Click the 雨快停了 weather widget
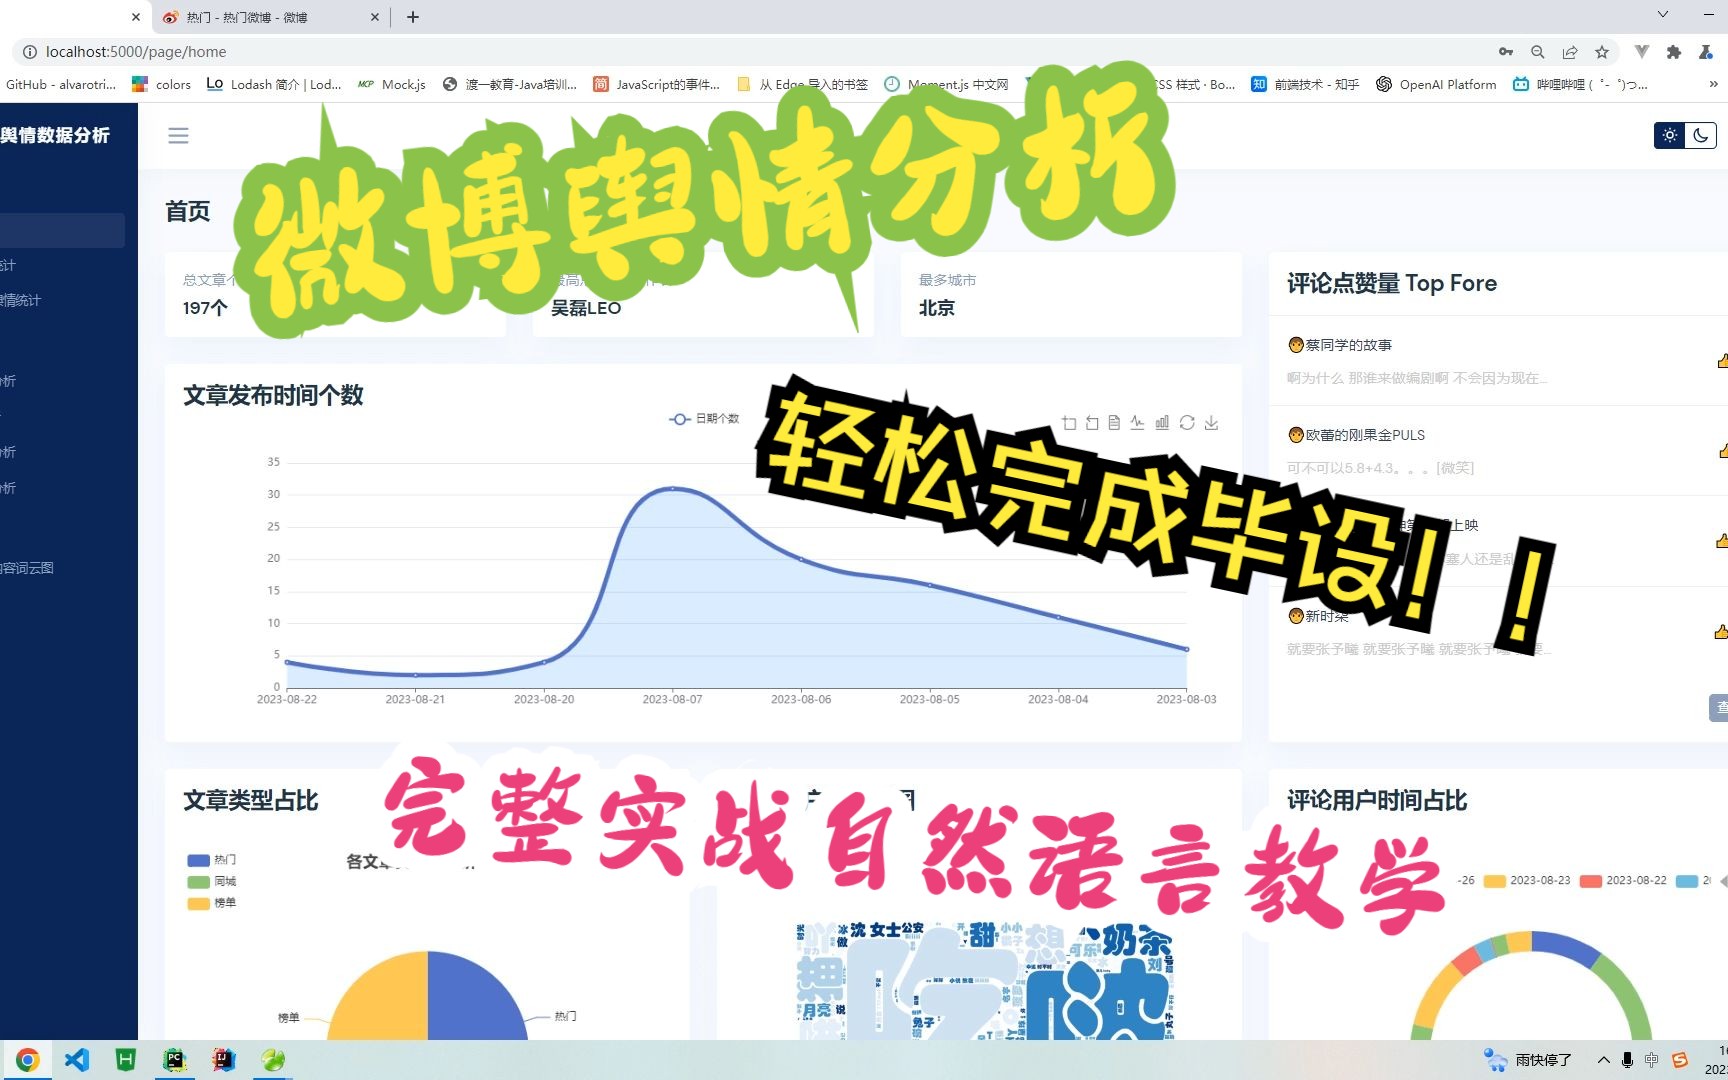The image size is (1728, 1080). tap(1528, 1060)
